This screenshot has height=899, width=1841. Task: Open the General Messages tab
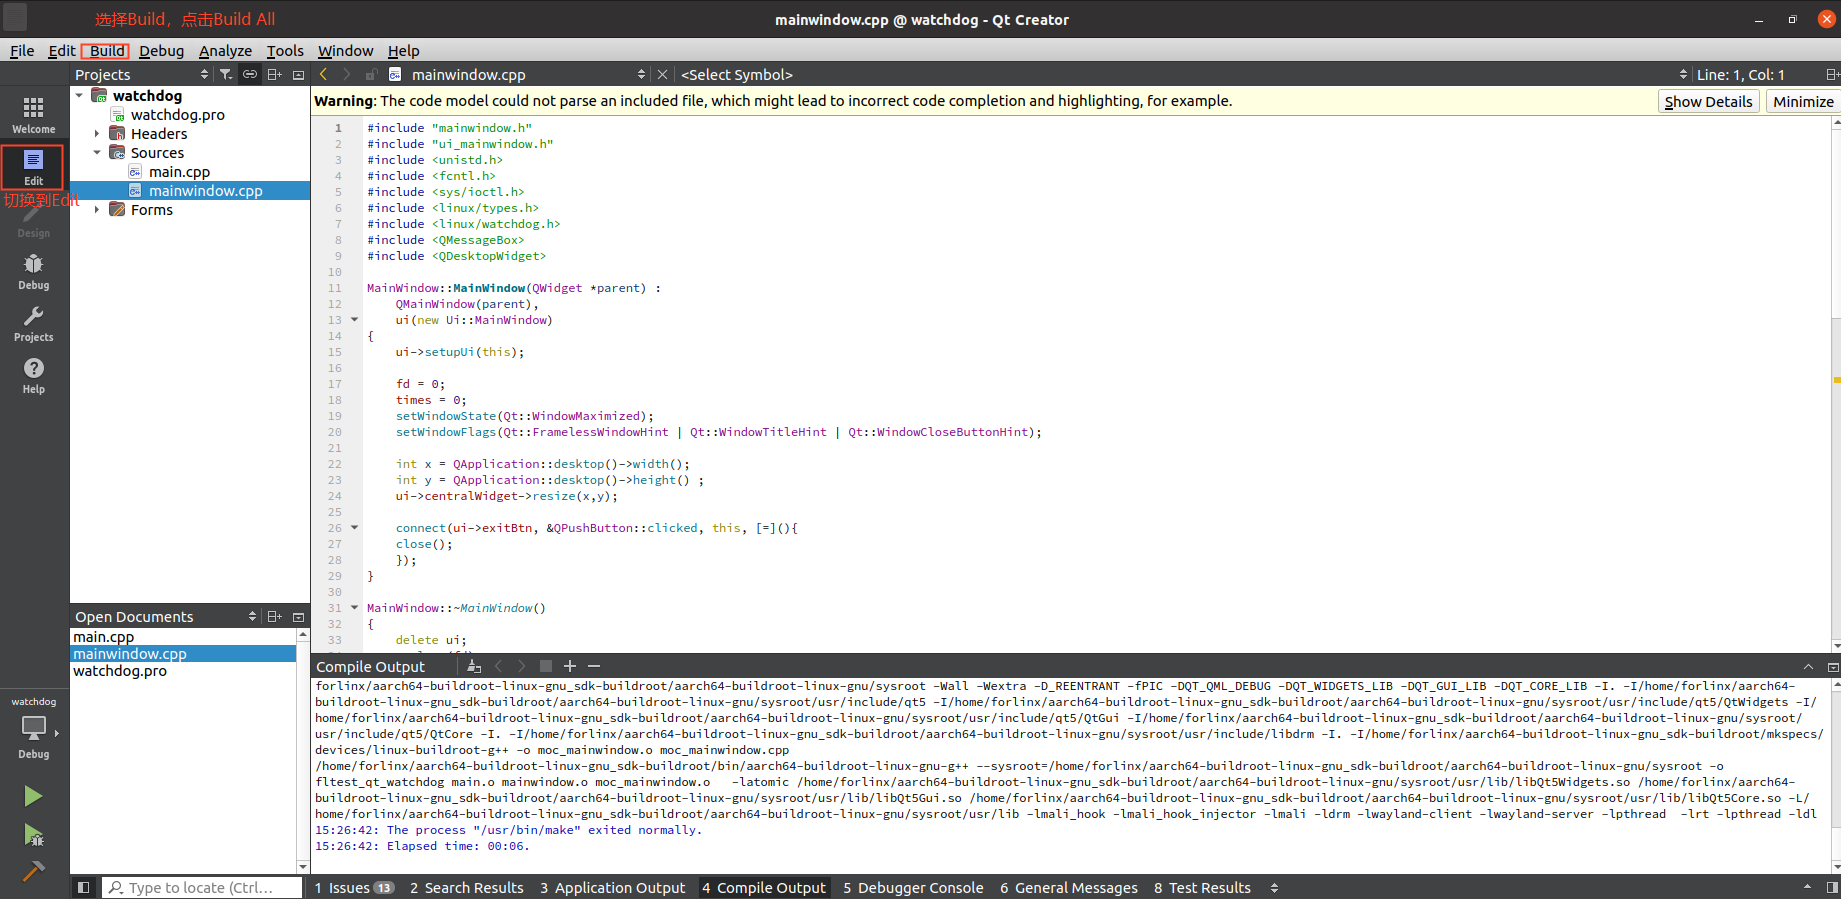click(1069, 887)
